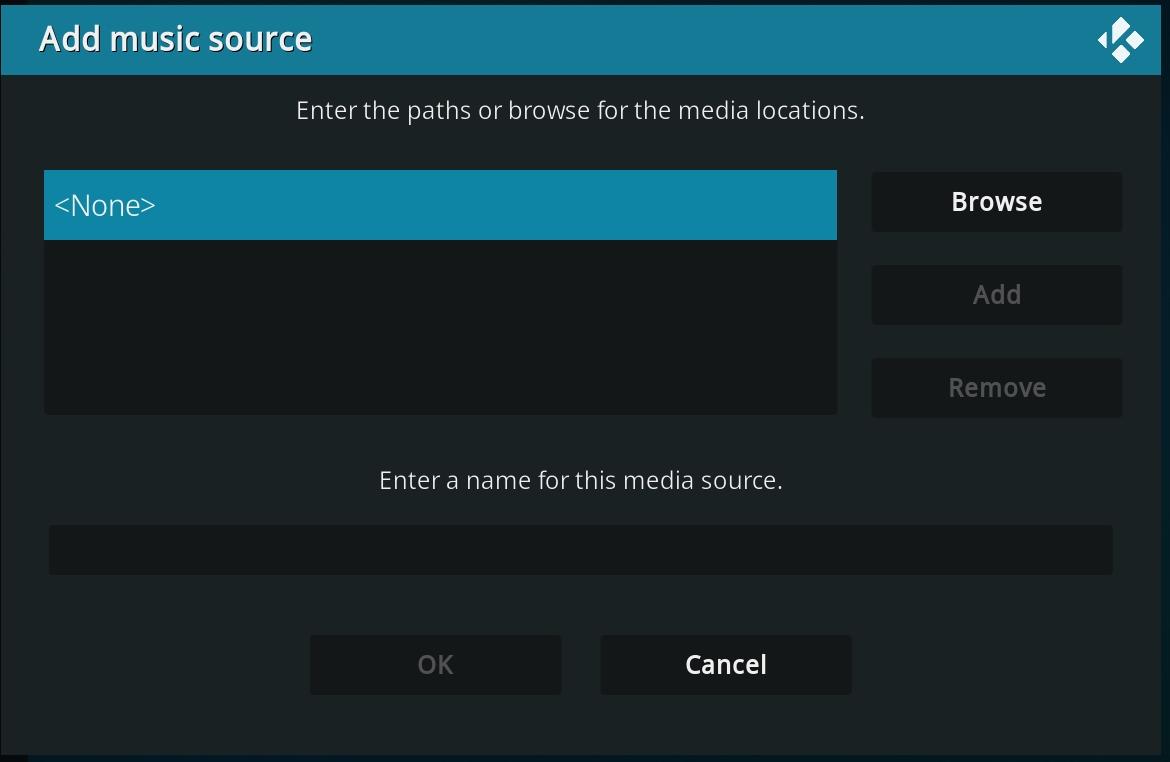Screen dimensions: 1170x762
Task: Click the Add button for media locations
Action: click(x=996, y=294)
